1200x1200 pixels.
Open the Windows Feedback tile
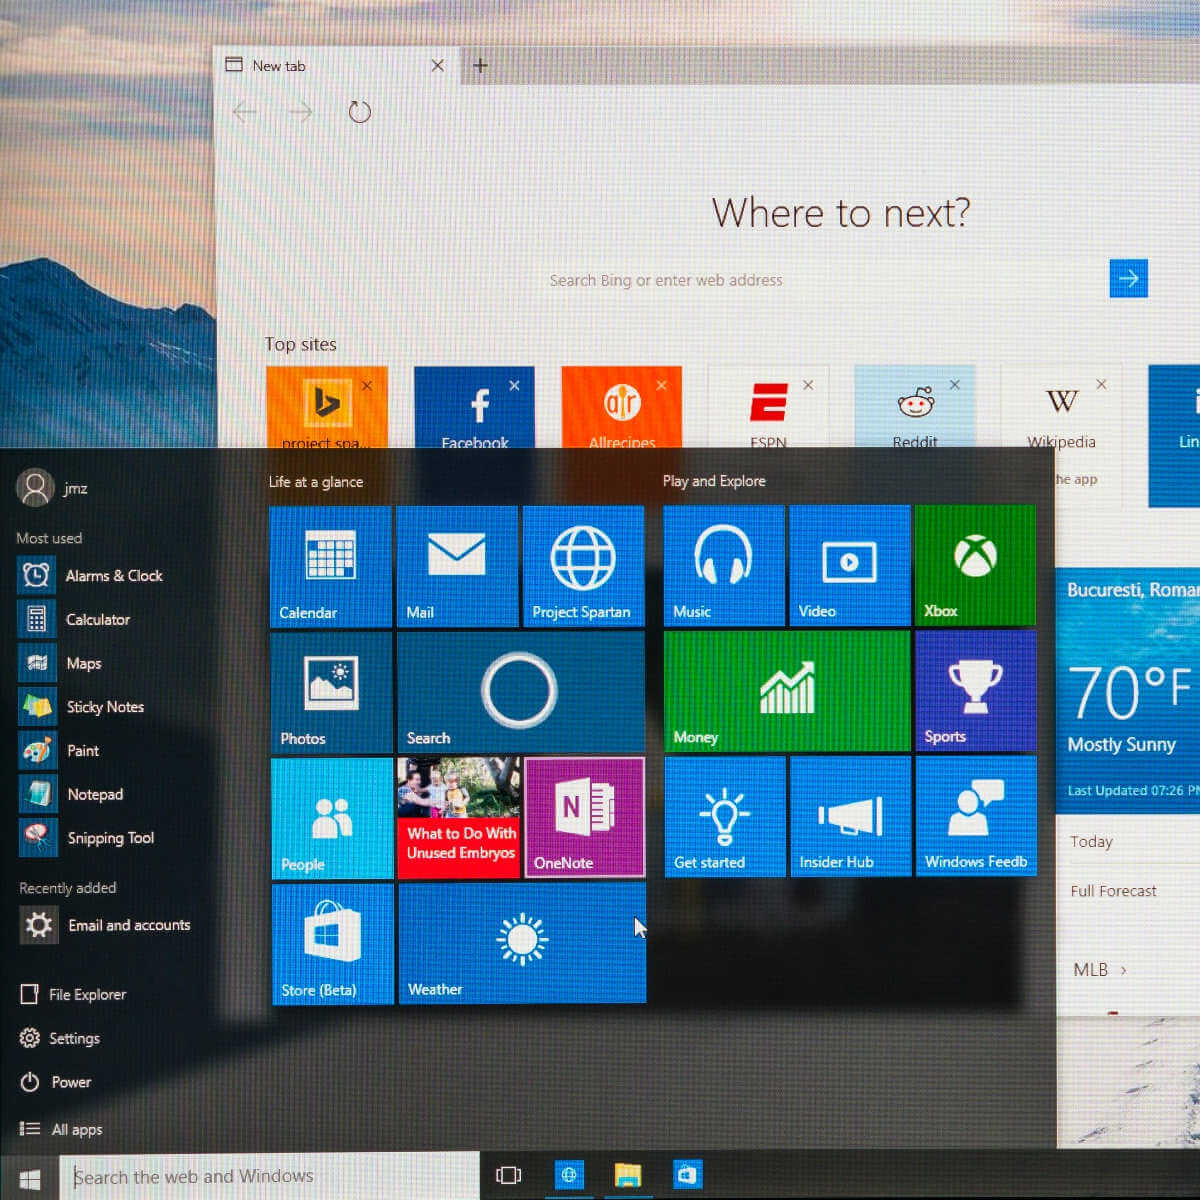click(x=977, y=817)
